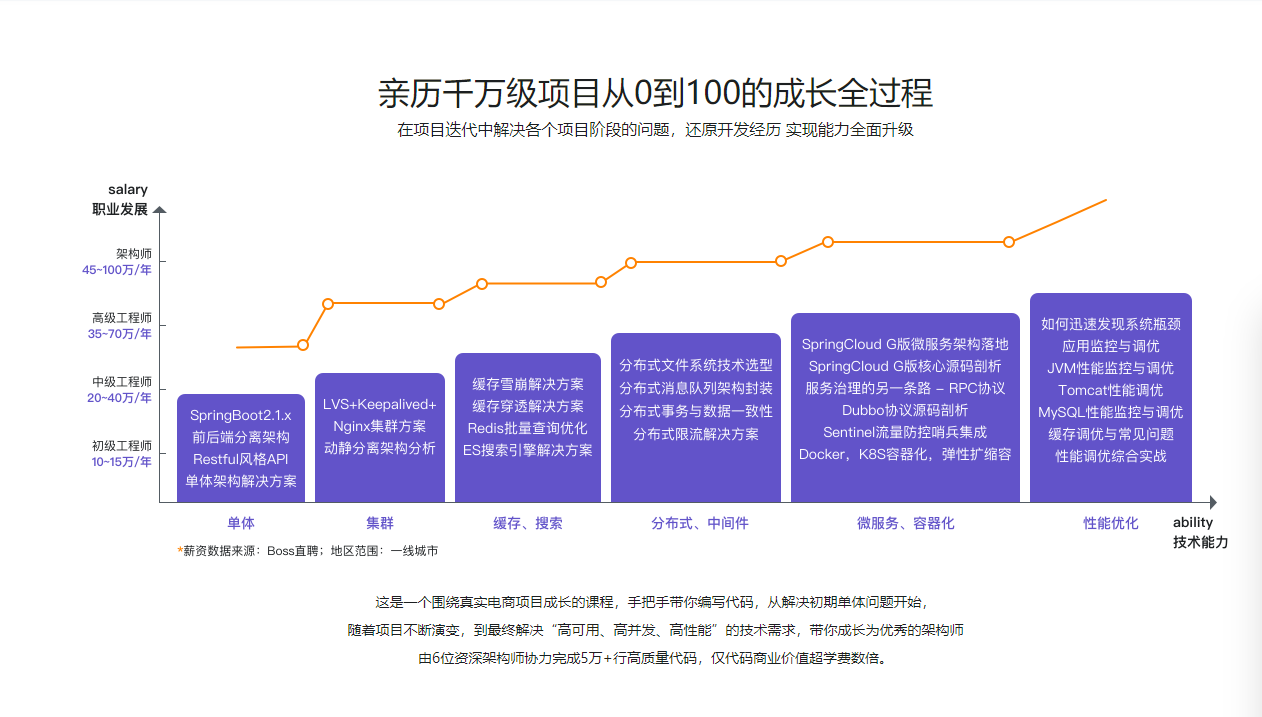Select the first circle marker on the orange line

coord(303,345)
